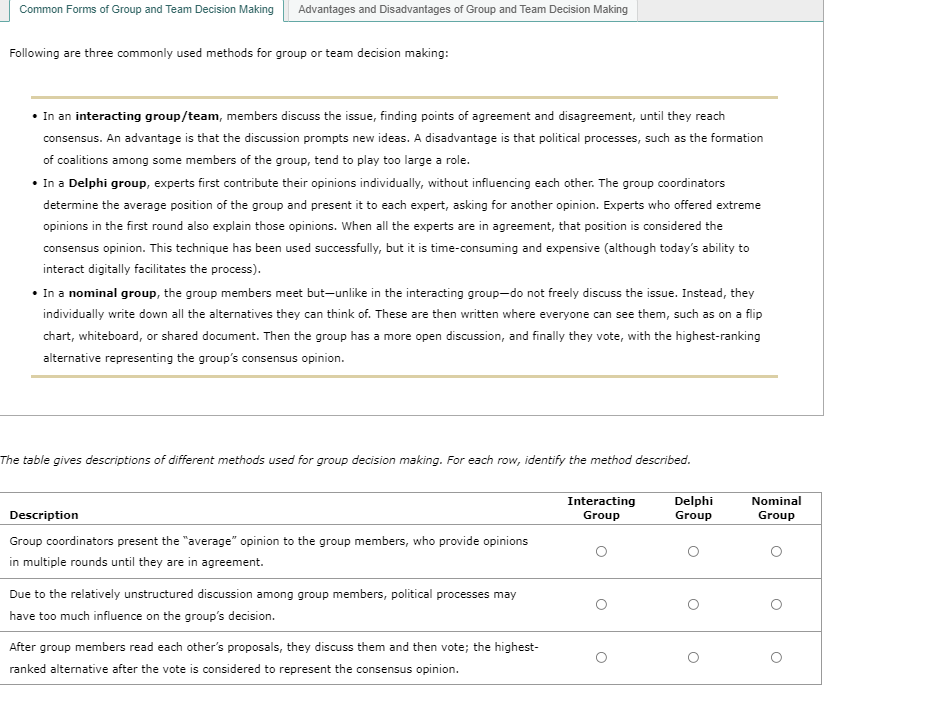Select Interacting Group for the first description row
This screenshot has height=702, width=942.
pos(601,550)
